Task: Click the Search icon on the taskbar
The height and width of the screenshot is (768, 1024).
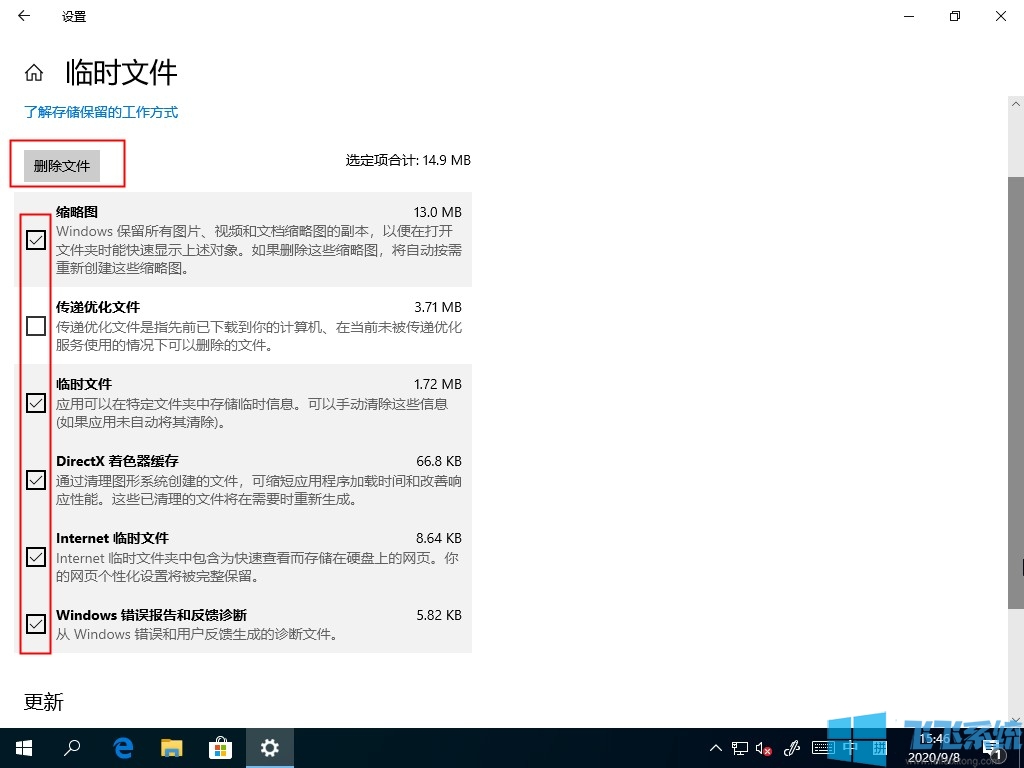Action: [x=72, y=747]
